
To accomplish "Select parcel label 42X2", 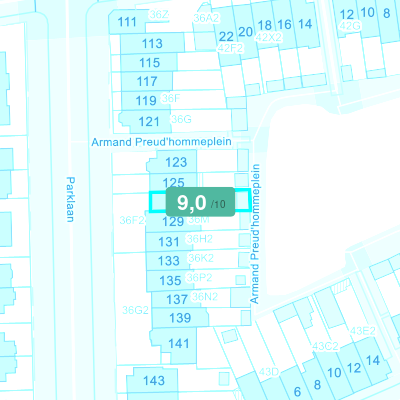I will tap(269, 38).
